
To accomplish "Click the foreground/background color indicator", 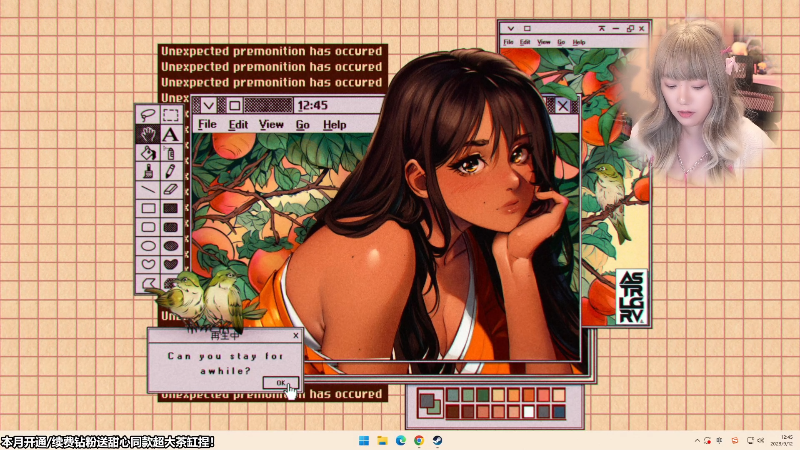I will click(x=430, y=403).
